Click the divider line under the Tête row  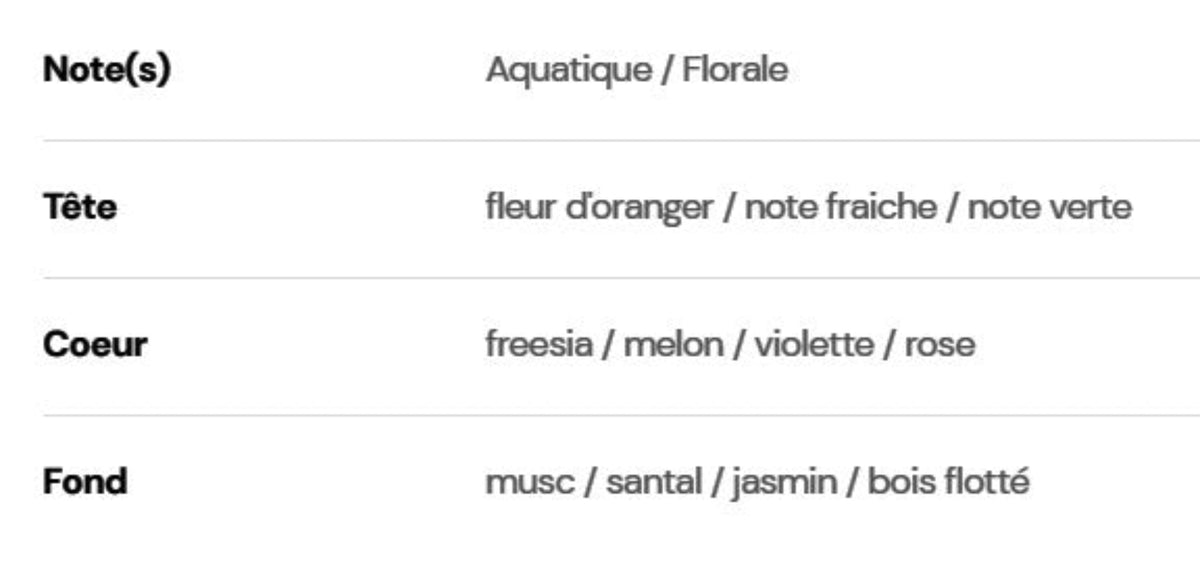pos(621,278)
